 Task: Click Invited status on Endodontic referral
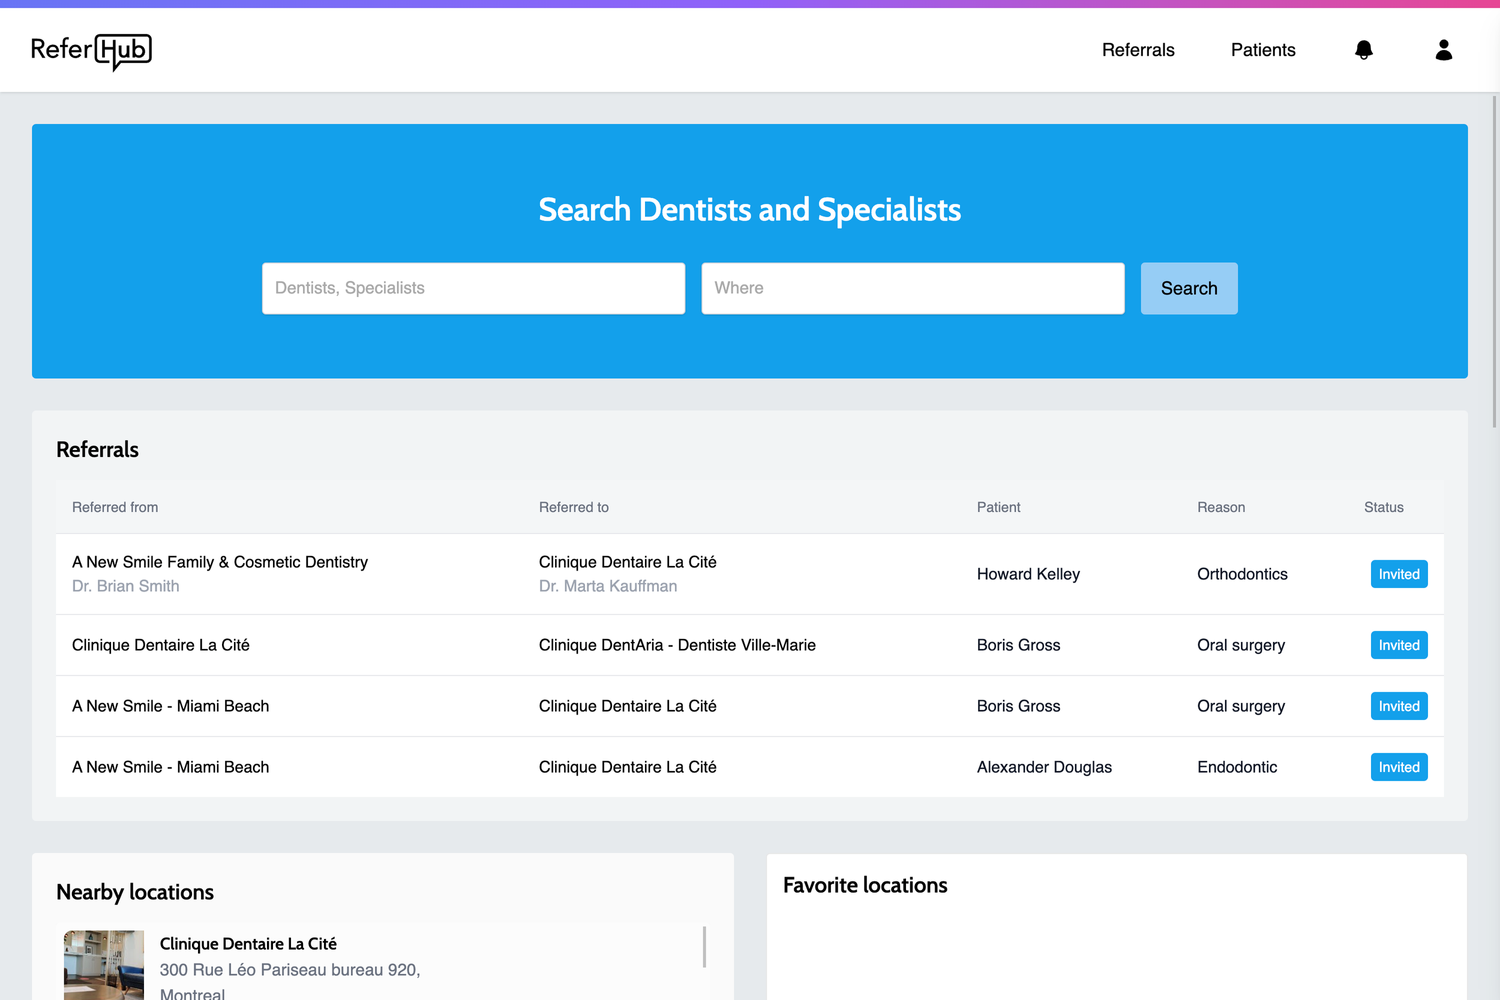[x=1399, y=767]
